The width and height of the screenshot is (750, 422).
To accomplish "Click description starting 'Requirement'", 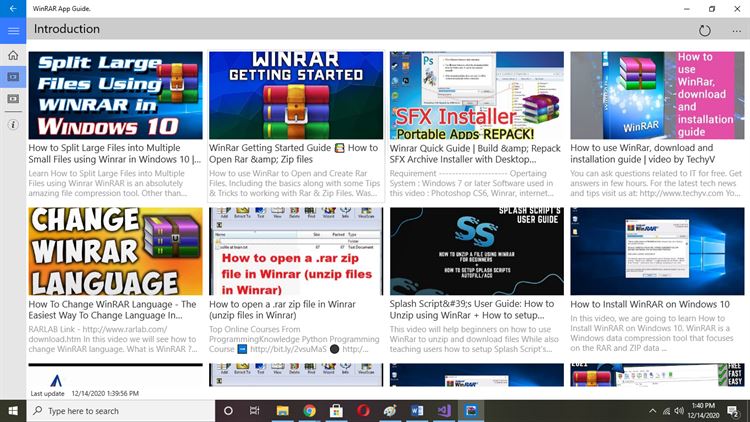I will [x=472, y=183].
